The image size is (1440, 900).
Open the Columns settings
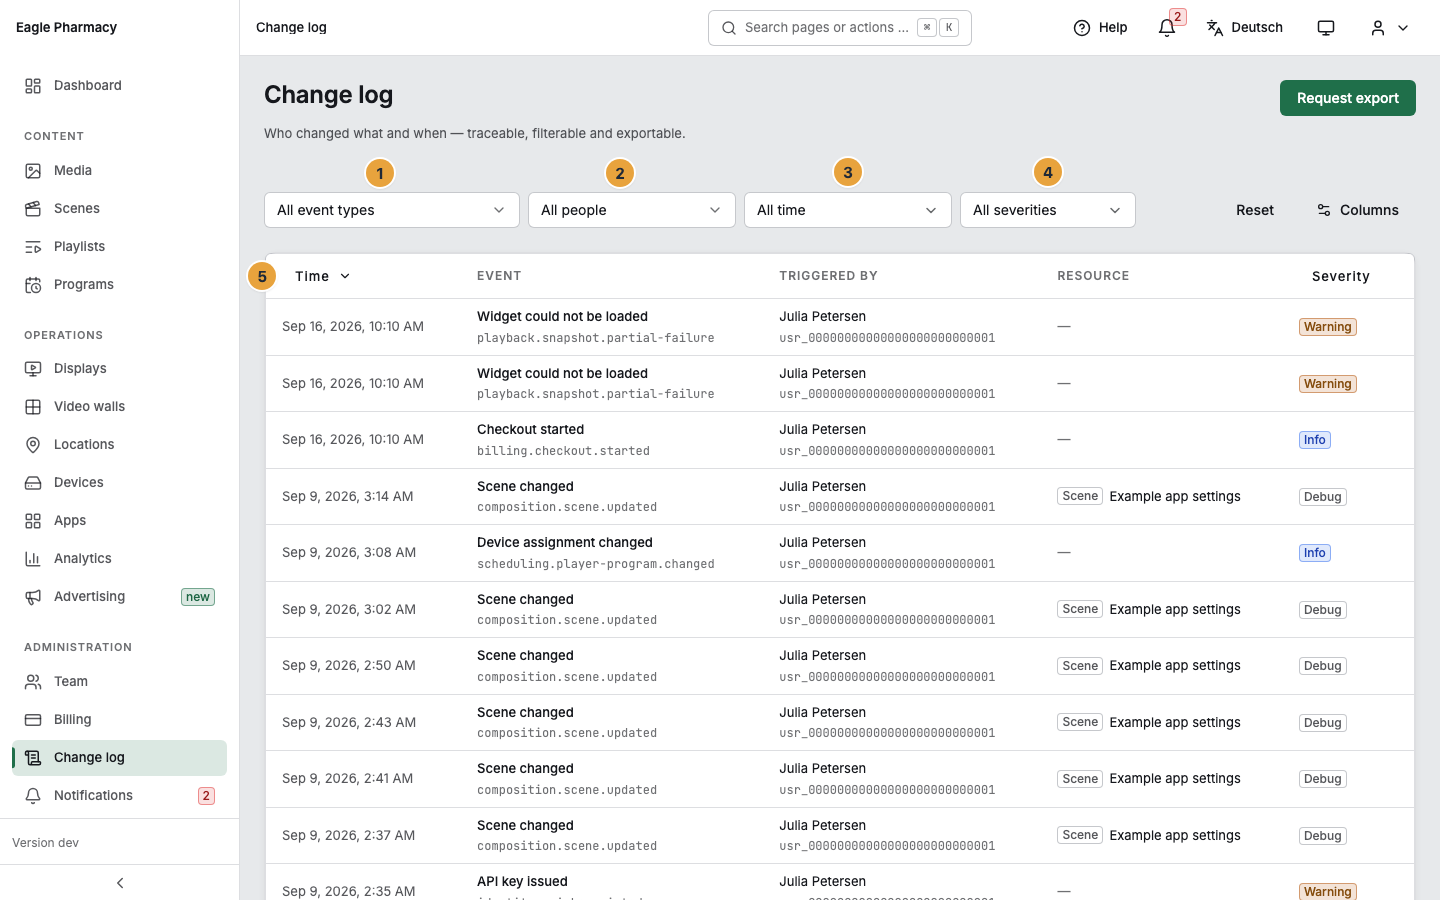1357,210
